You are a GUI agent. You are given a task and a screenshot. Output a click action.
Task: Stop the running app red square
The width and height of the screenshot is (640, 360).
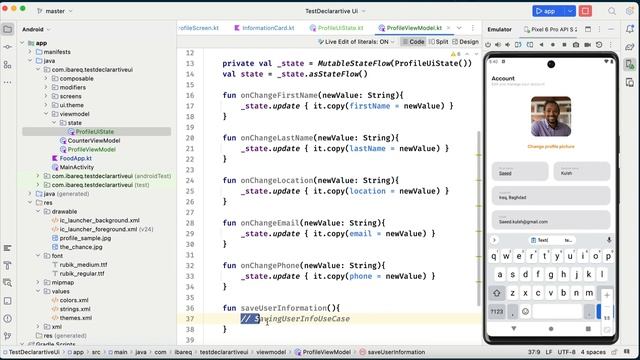[x=585, y=11]
